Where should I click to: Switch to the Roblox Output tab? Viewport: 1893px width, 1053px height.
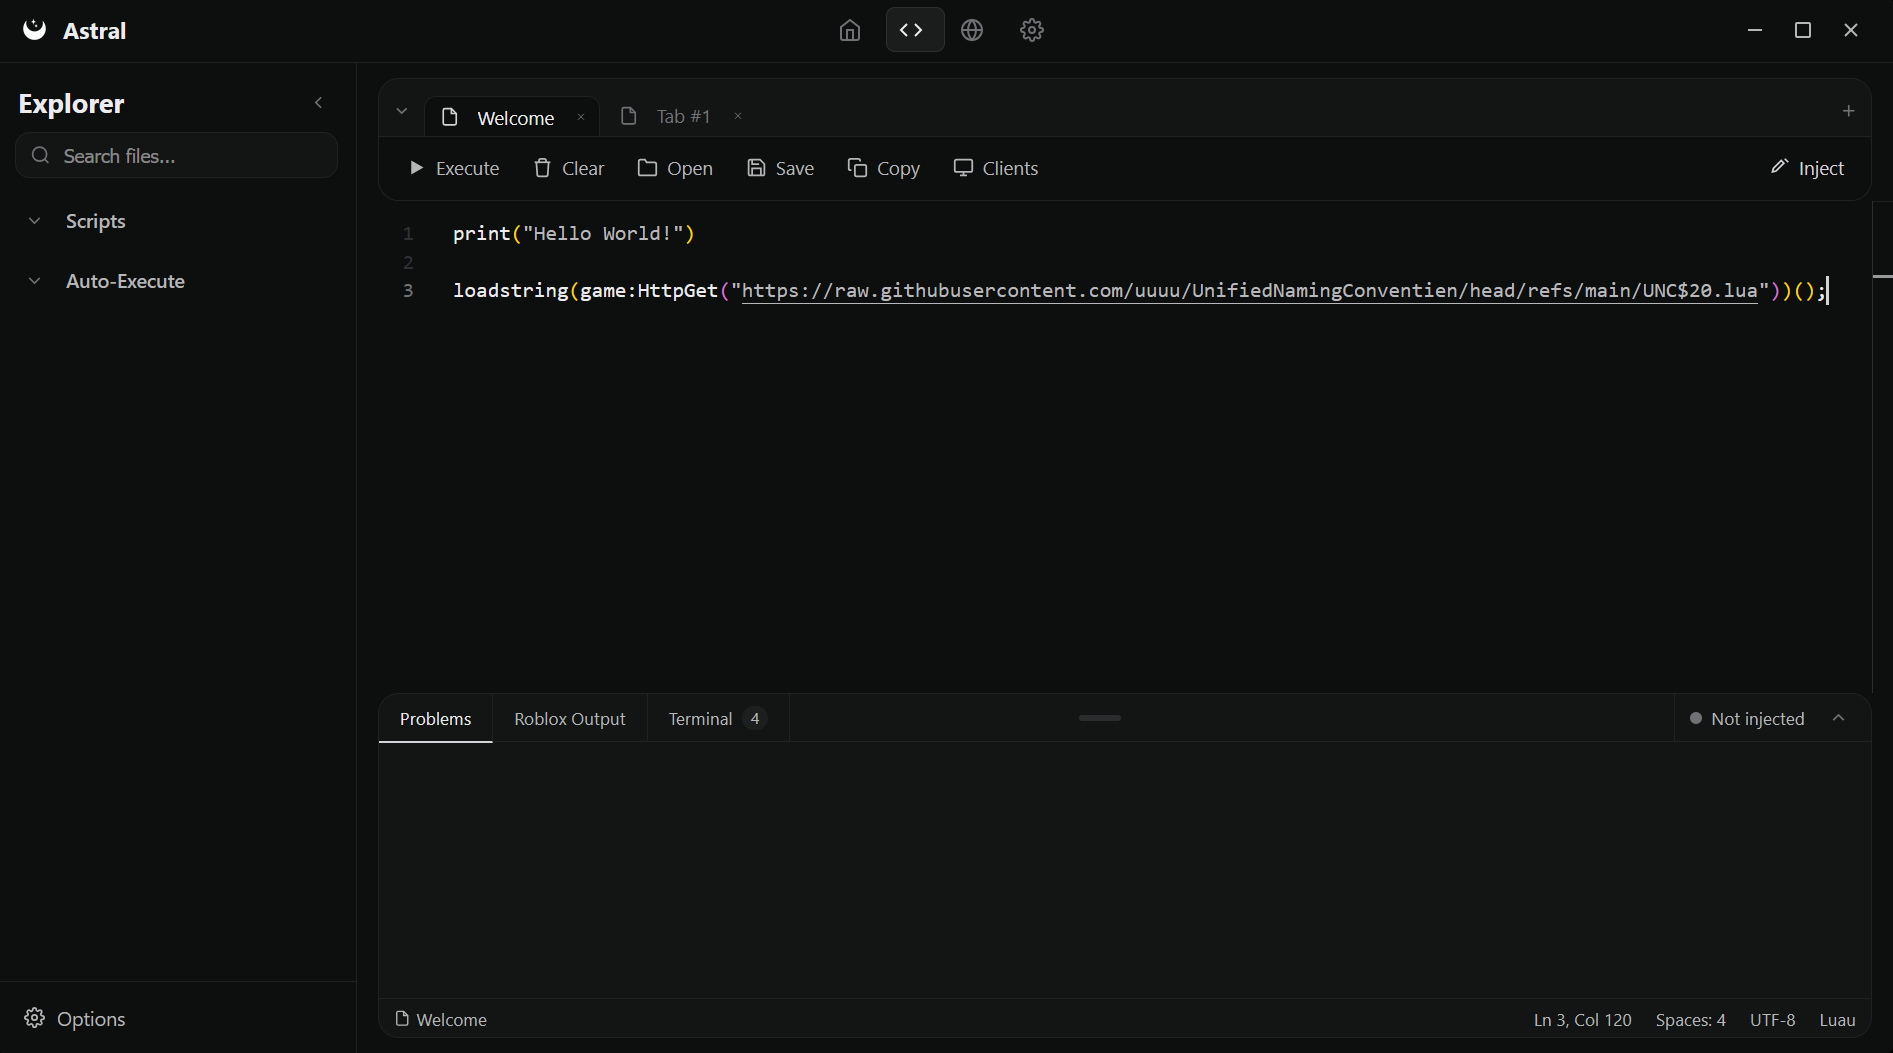click(x=570, y=719)
